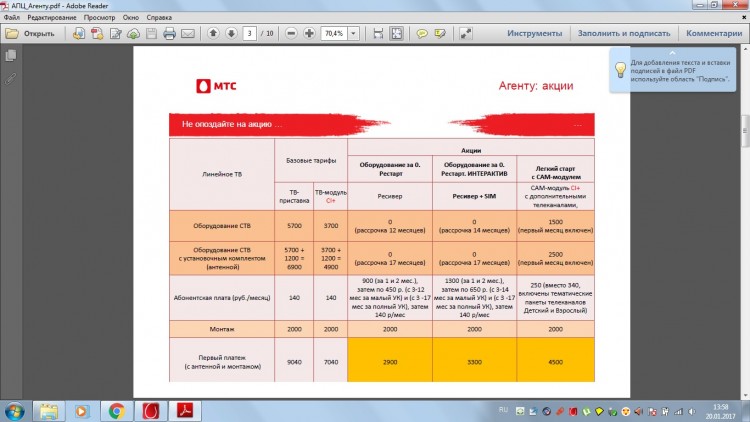Open the zoom level dropdown arrow

point(353,33)
